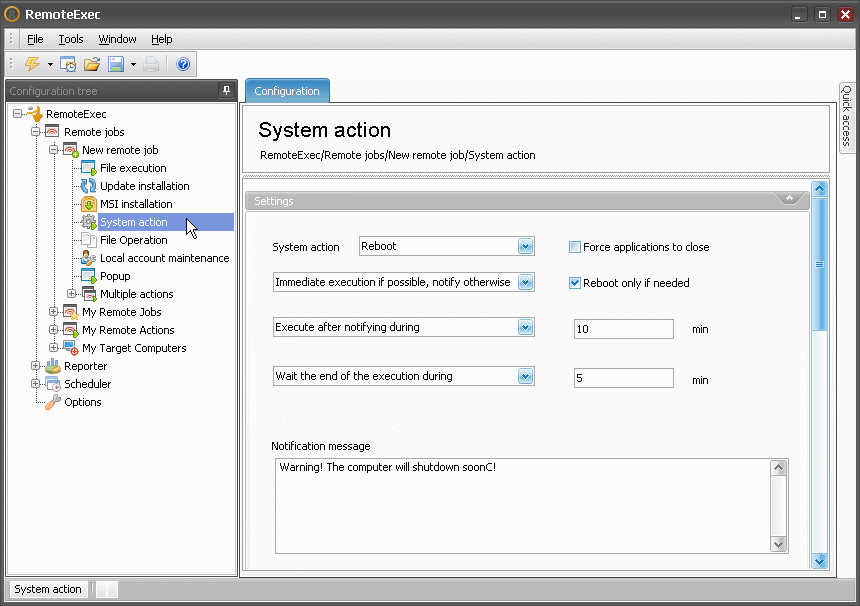The width and height of the screenshot is (860, 606).
Task: Open the Window menu
Action: 117,39
